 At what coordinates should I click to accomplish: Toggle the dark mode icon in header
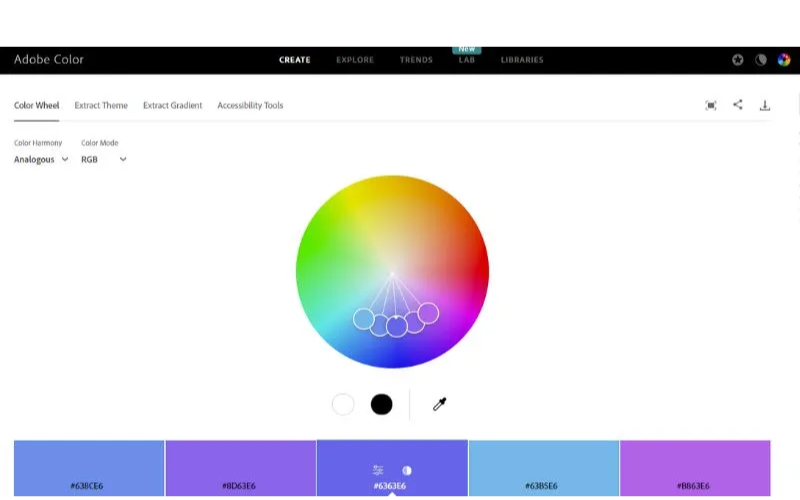(x=761, y=60)
